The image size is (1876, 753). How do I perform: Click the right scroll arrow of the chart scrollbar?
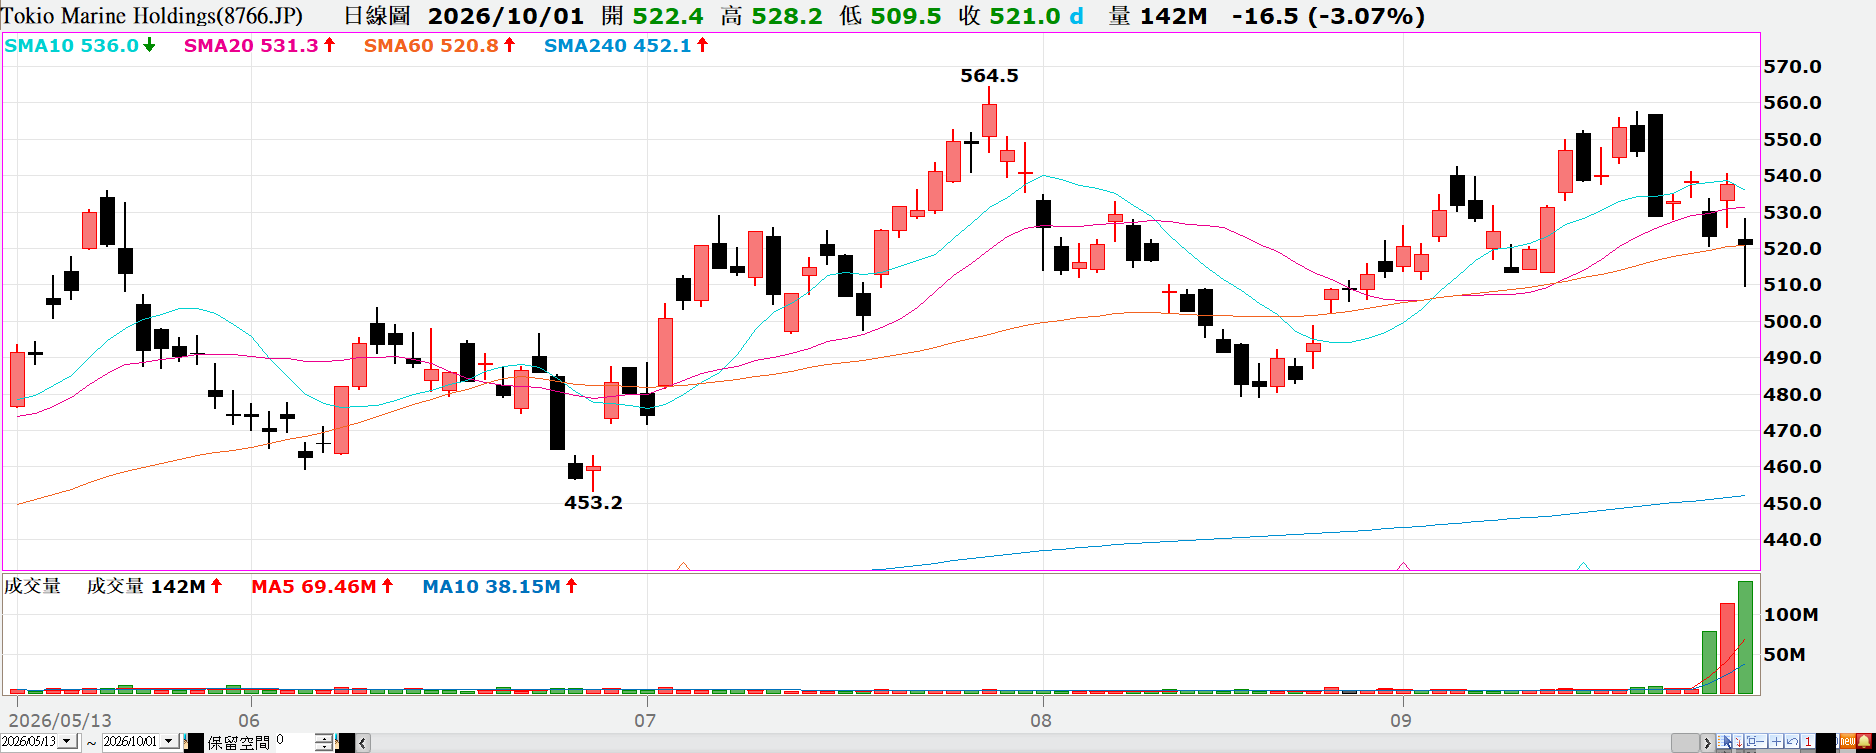click(1708, 743)
